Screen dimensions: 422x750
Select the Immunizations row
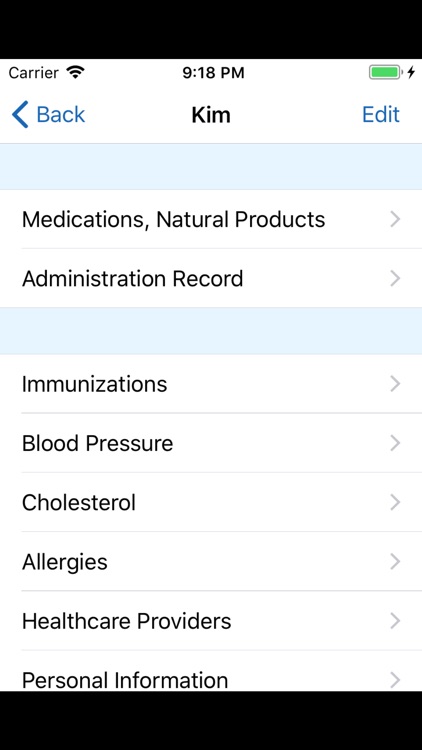pyautogui.click(x=211, y=384)
